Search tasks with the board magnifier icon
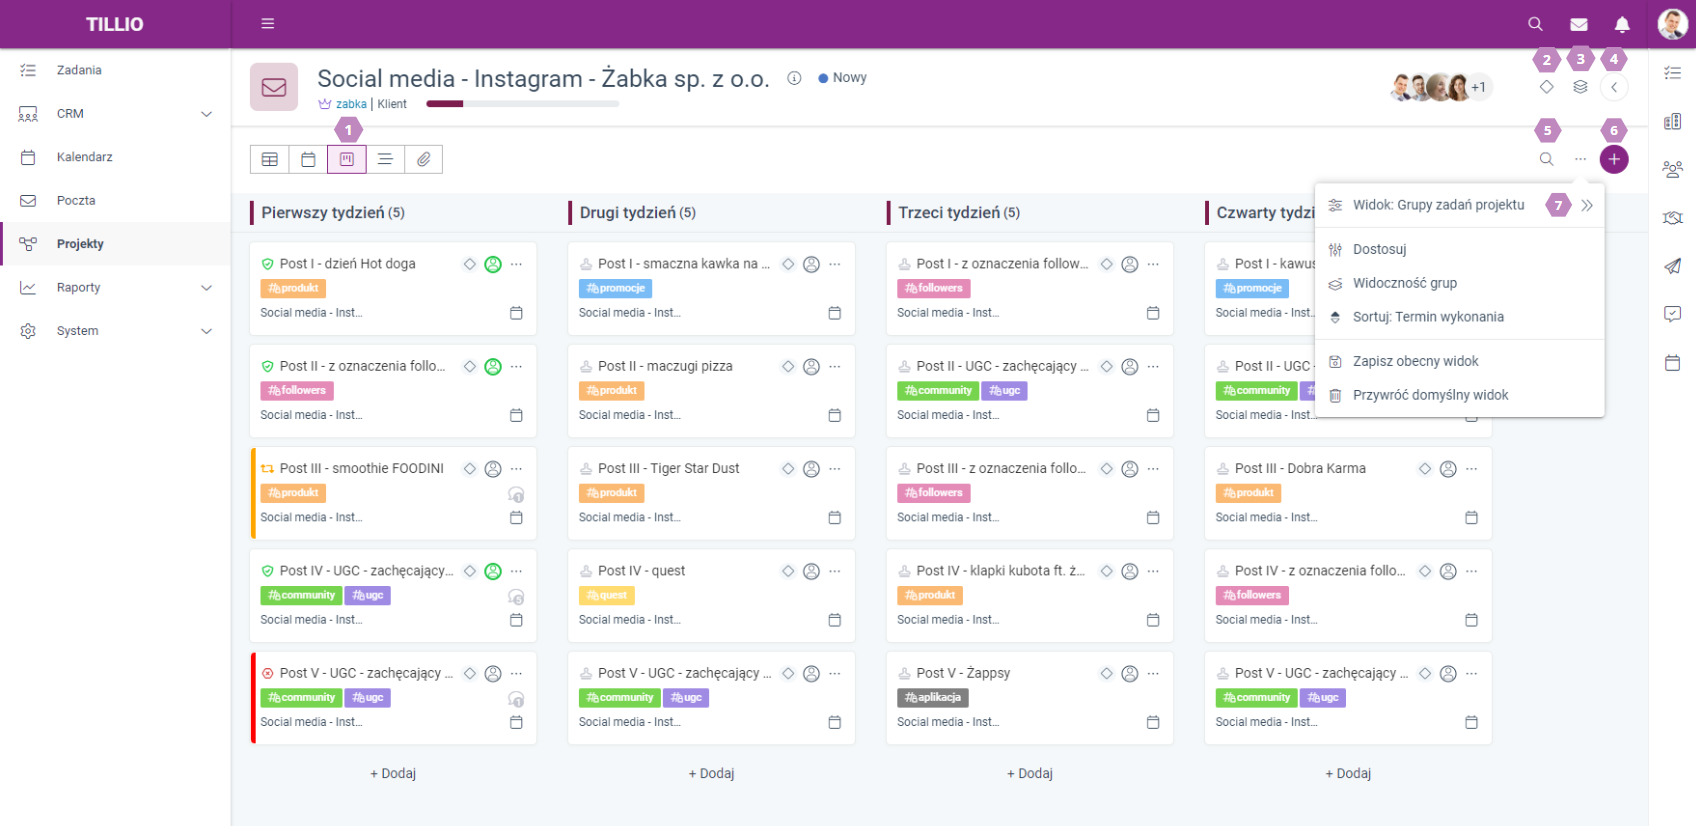The height and width of the screenshot is (826, 1696). [x=1546, y=159]
